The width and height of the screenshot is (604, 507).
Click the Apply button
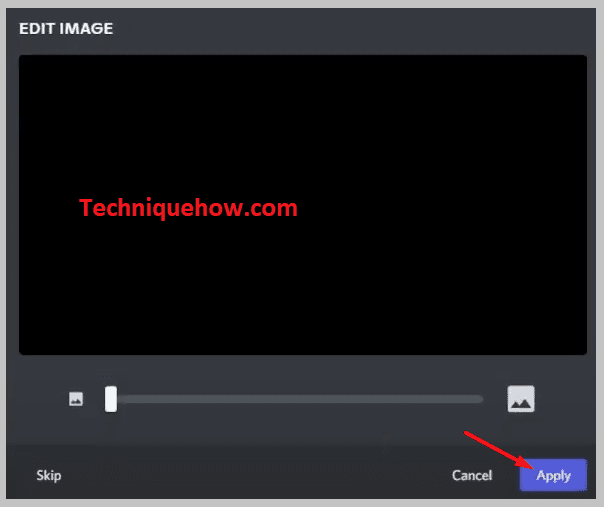point(553,475)
